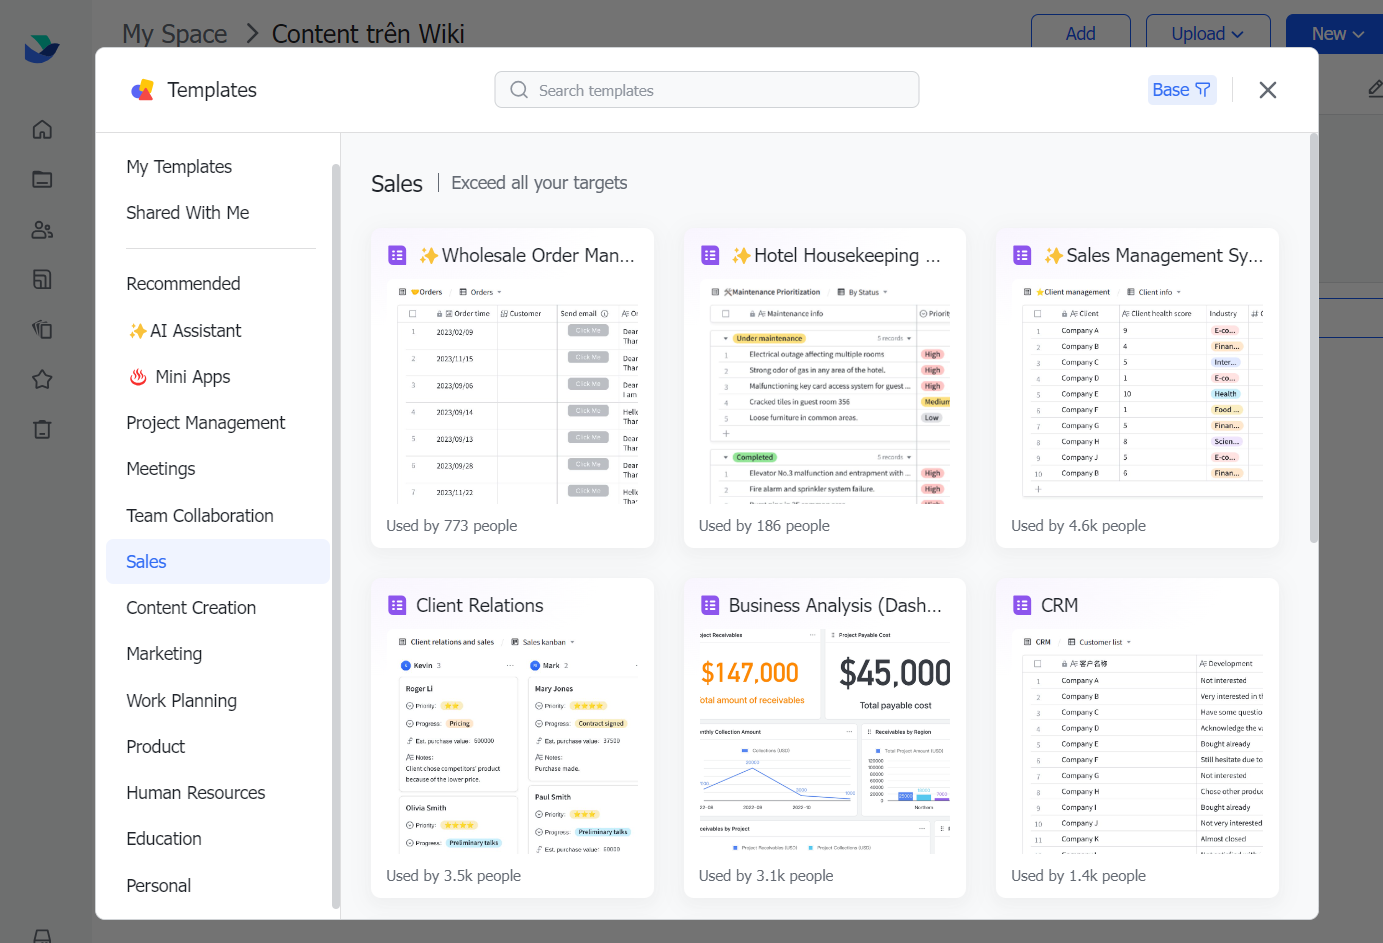Open folder icon in background sidebar

[42, 179]
